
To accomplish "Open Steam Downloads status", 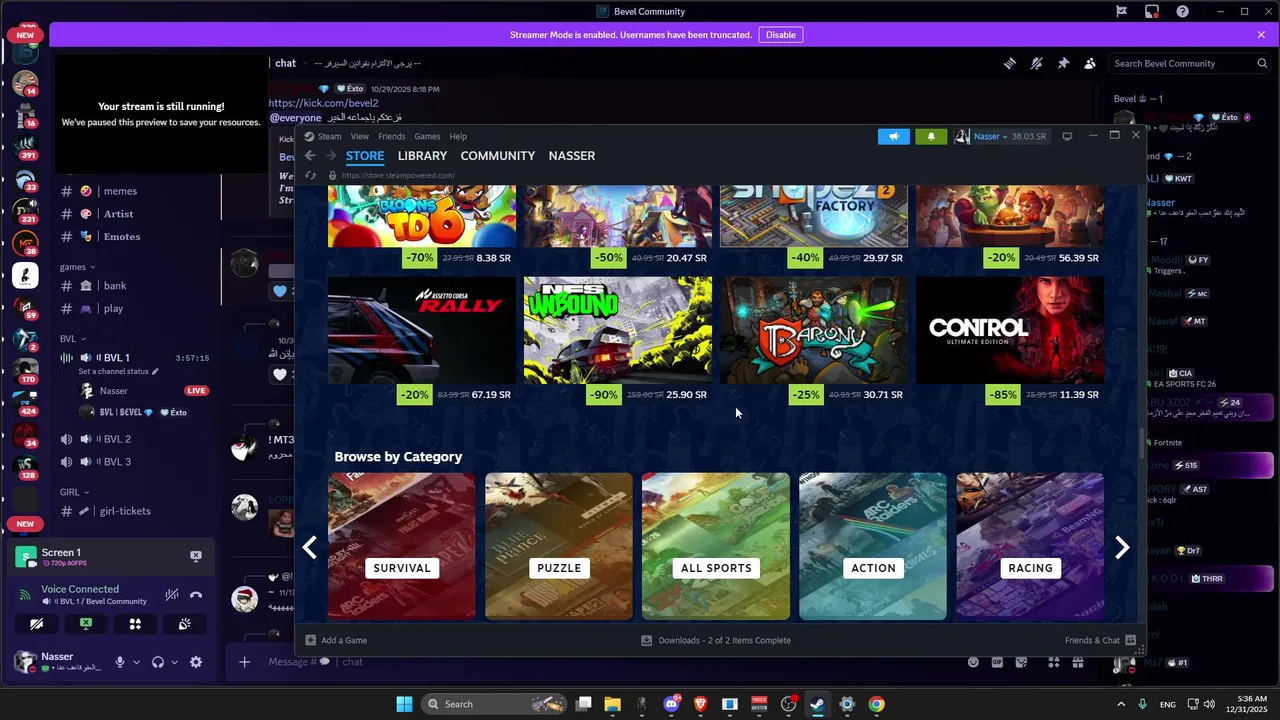I will [716, 640].
